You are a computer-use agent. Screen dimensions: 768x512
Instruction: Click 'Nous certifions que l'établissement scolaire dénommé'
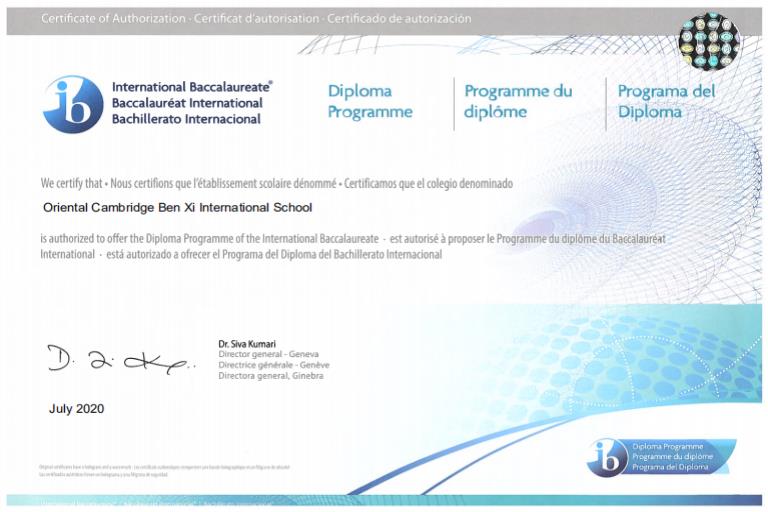click(223, 183)
